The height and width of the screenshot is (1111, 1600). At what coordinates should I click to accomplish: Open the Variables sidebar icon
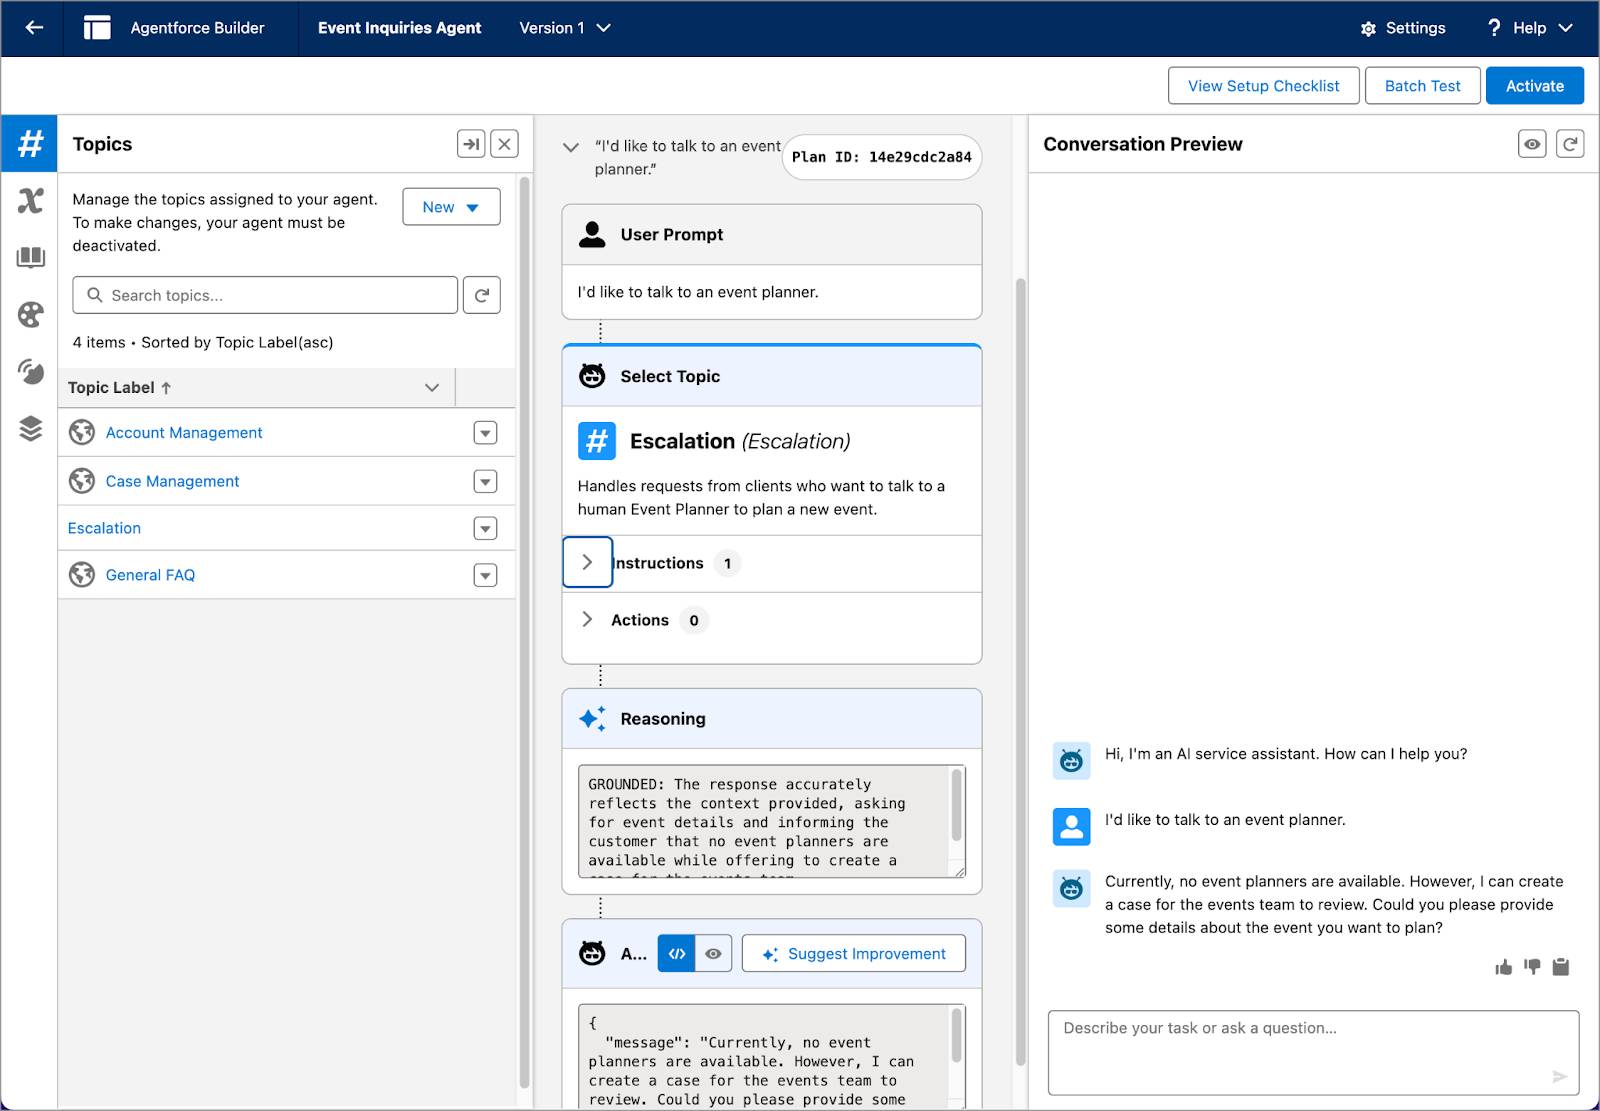tap(30, 201)
